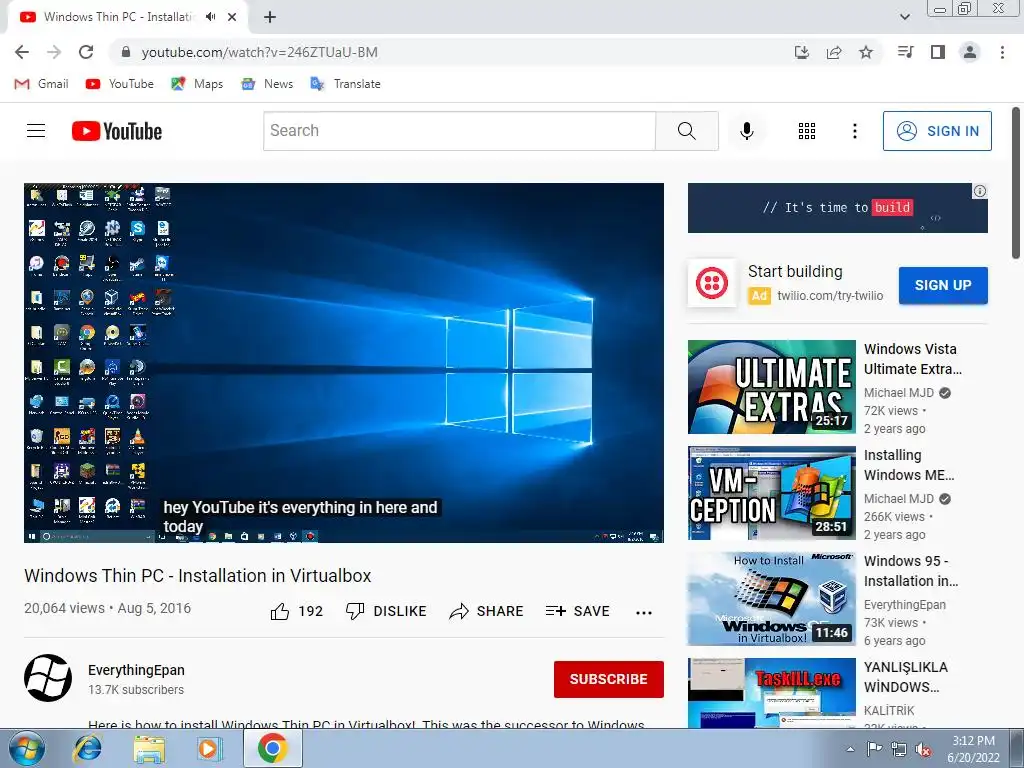Open the Windows 95 installation thumbnail
The width and height of the screenshot is (1024, 768).
[772, 599]
